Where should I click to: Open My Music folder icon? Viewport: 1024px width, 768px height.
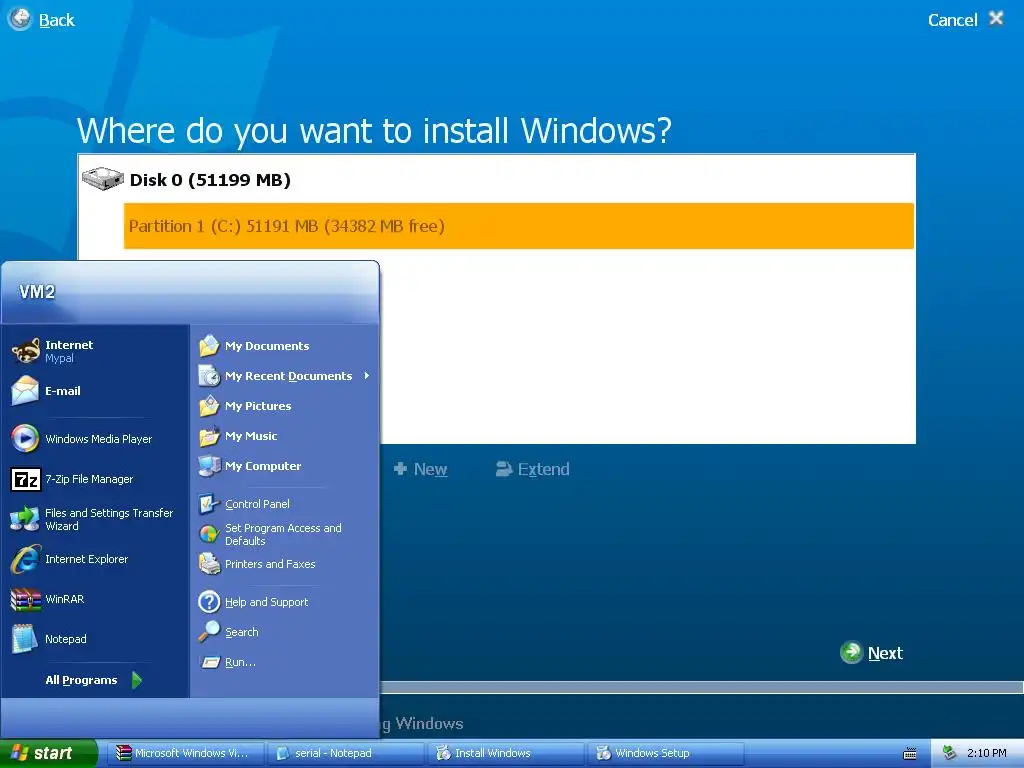(x=209, y=436)
